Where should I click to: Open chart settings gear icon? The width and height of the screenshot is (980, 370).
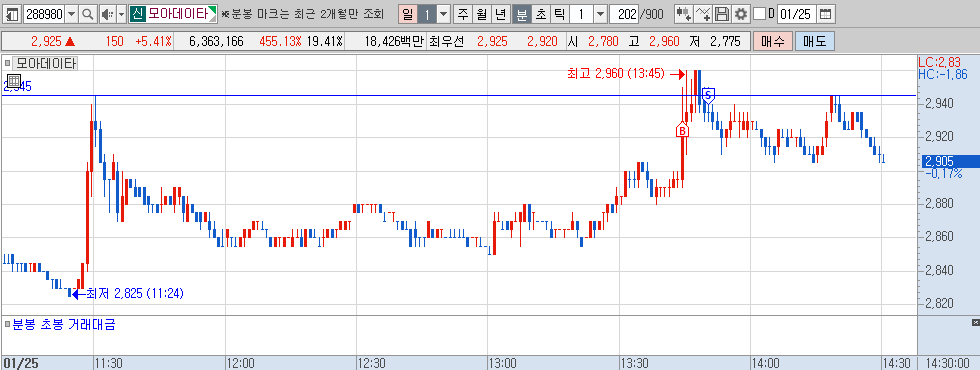(741, 14)
